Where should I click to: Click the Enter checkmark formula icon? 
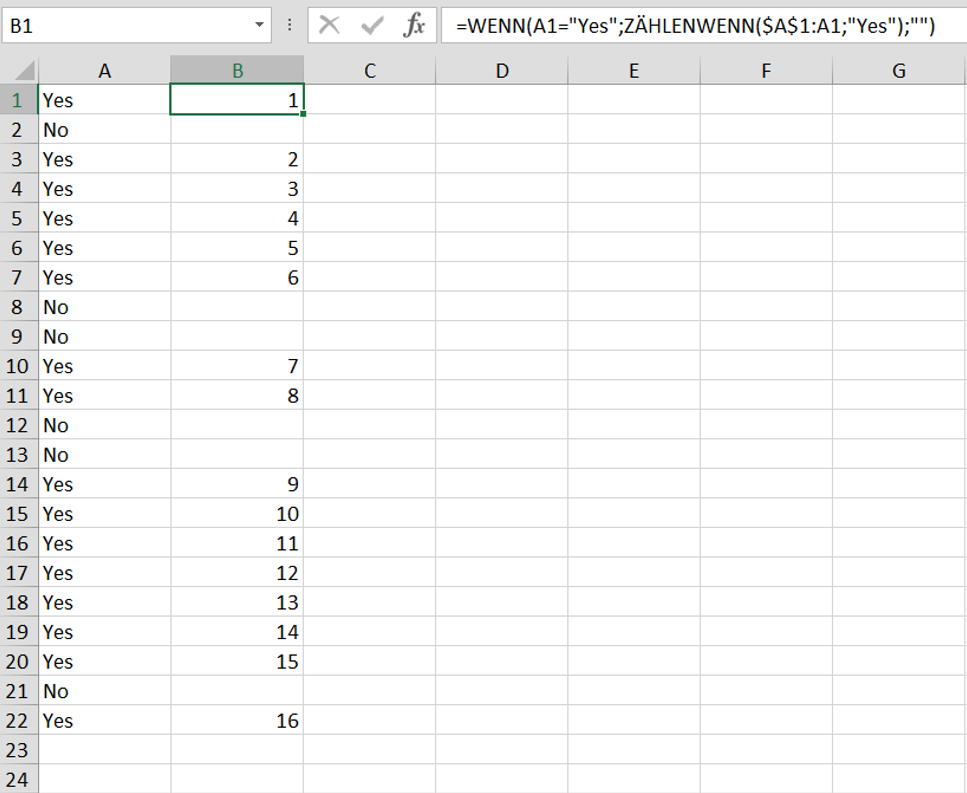[372, 25]
